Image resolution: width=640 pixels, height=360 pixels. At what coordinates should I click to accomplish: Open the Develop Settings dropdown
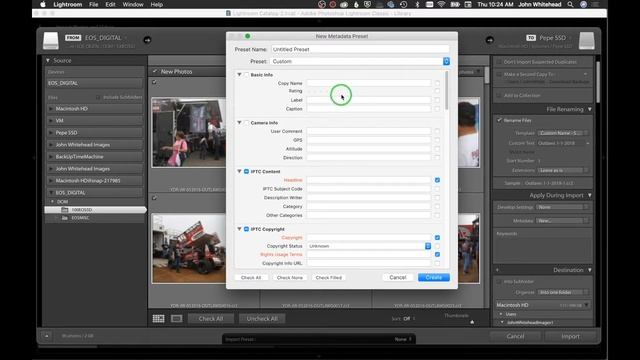pos(562,207)
